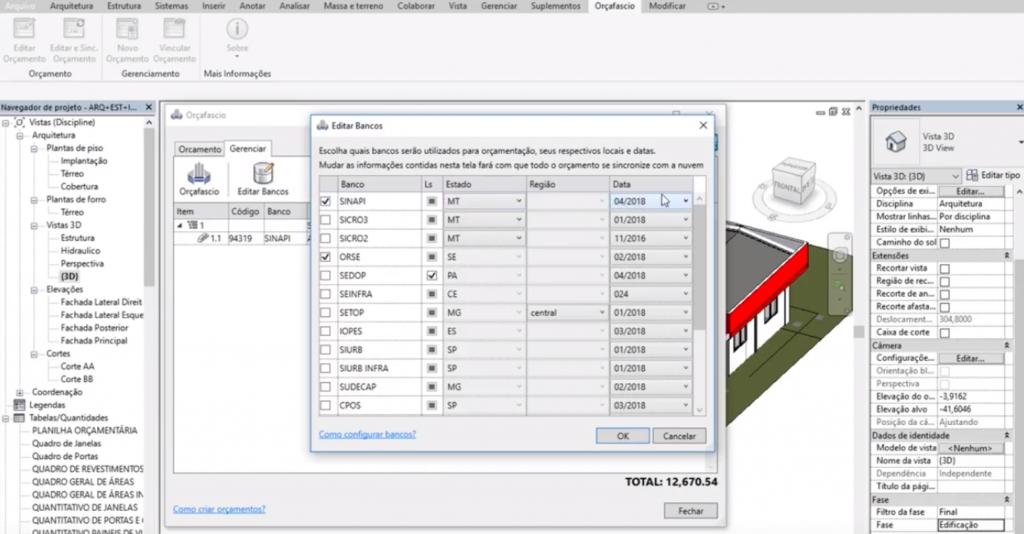Close the Navegador de projeto panel
1024x534 pixels.
148,107
